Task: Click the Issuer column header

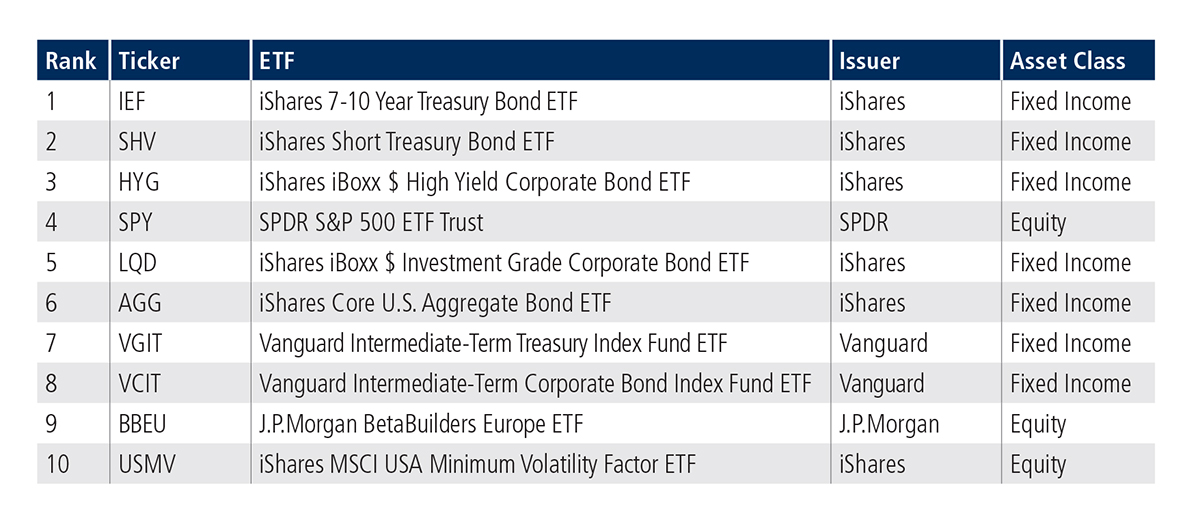Action: coord(870,61)
